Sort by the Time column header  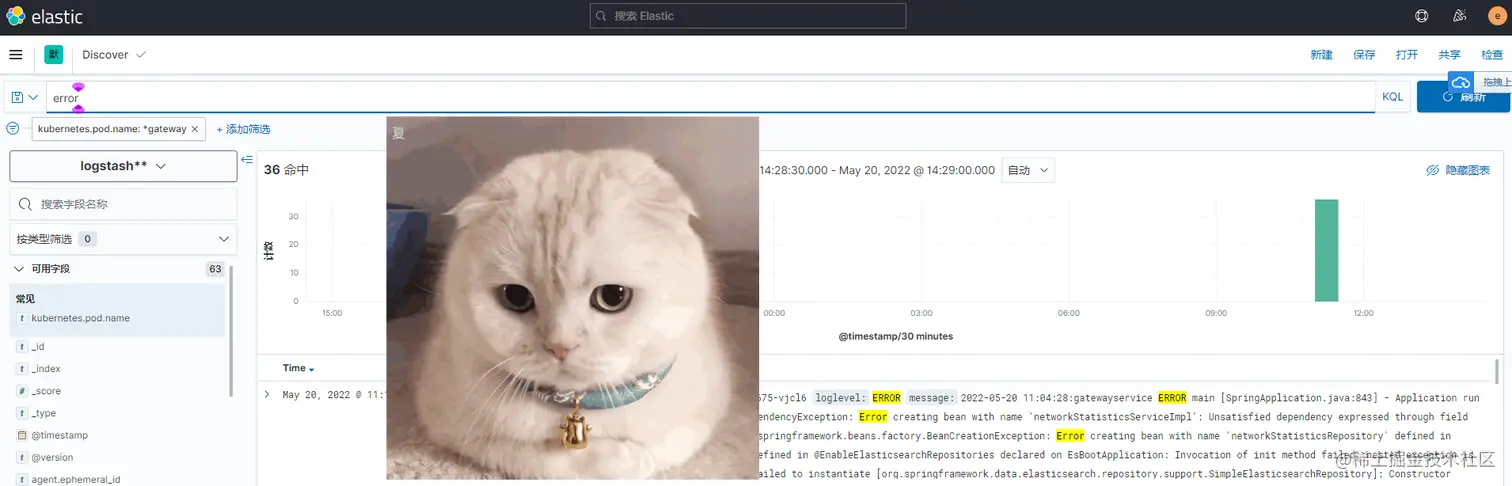[x=298, y=368]
